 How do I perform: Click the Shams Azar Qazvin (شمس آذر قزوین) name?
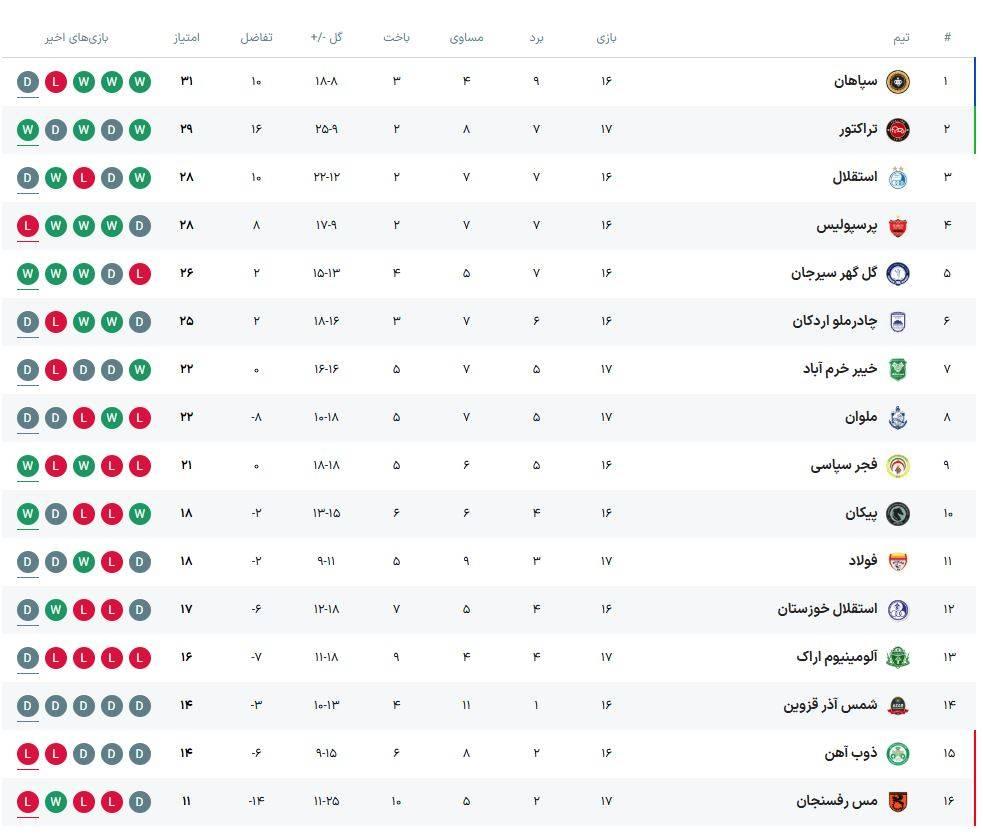830,705
